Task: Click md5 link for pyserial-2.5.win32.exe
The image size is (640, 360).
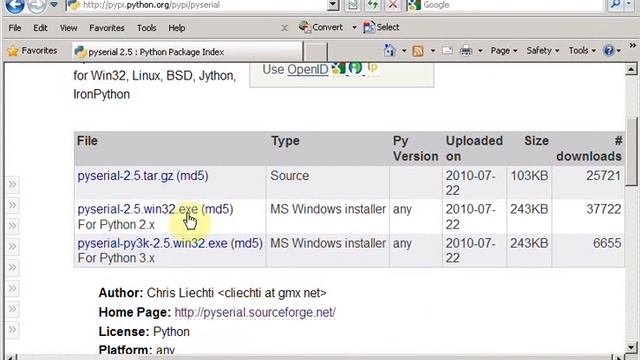Action: click(218, 209)
